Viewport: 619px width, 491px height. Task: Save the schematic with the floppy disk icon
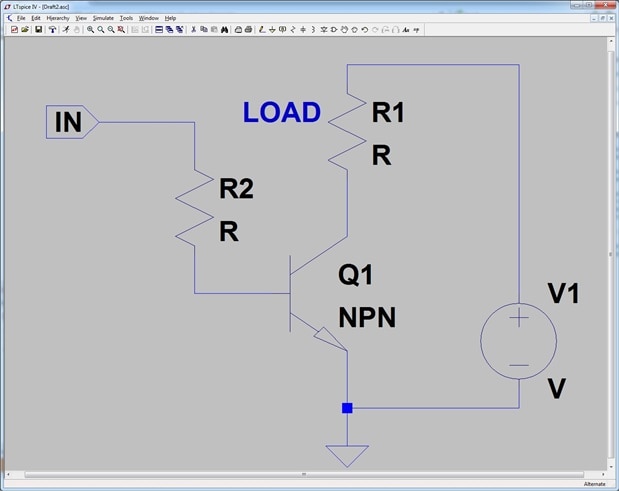[x=38, y=30]
